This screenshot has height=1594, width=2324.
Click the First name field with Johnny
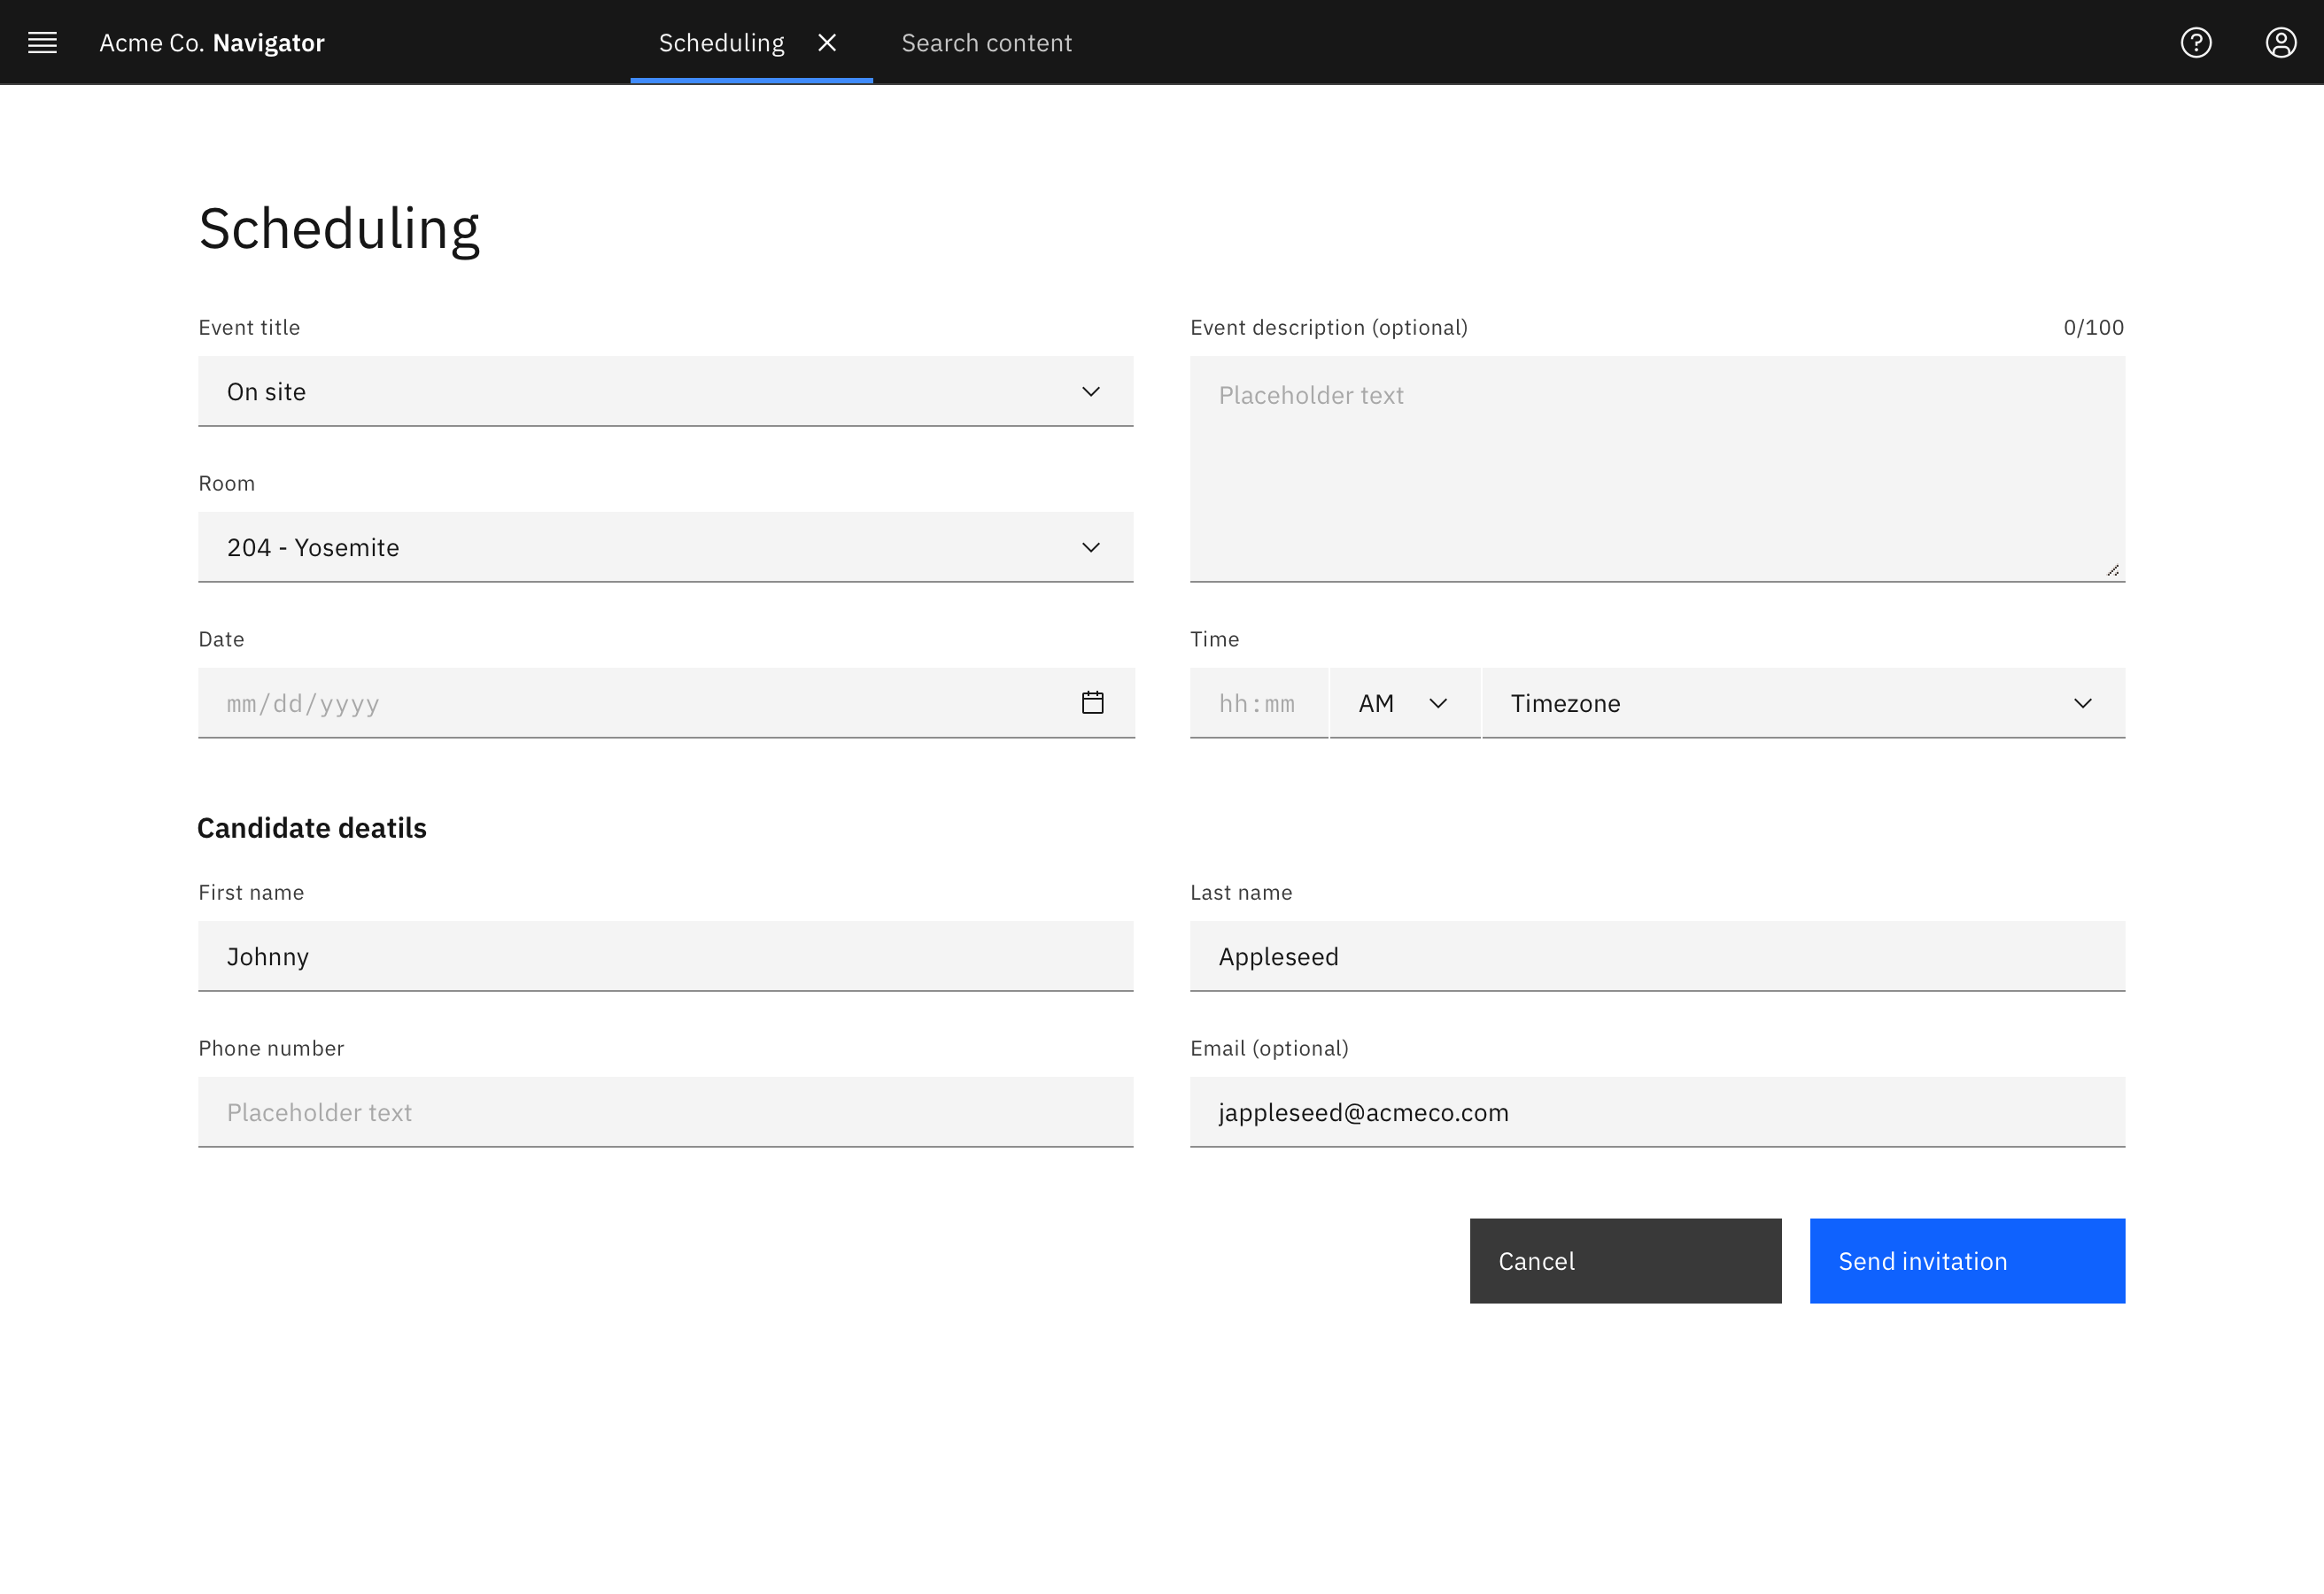pos(665,956)
